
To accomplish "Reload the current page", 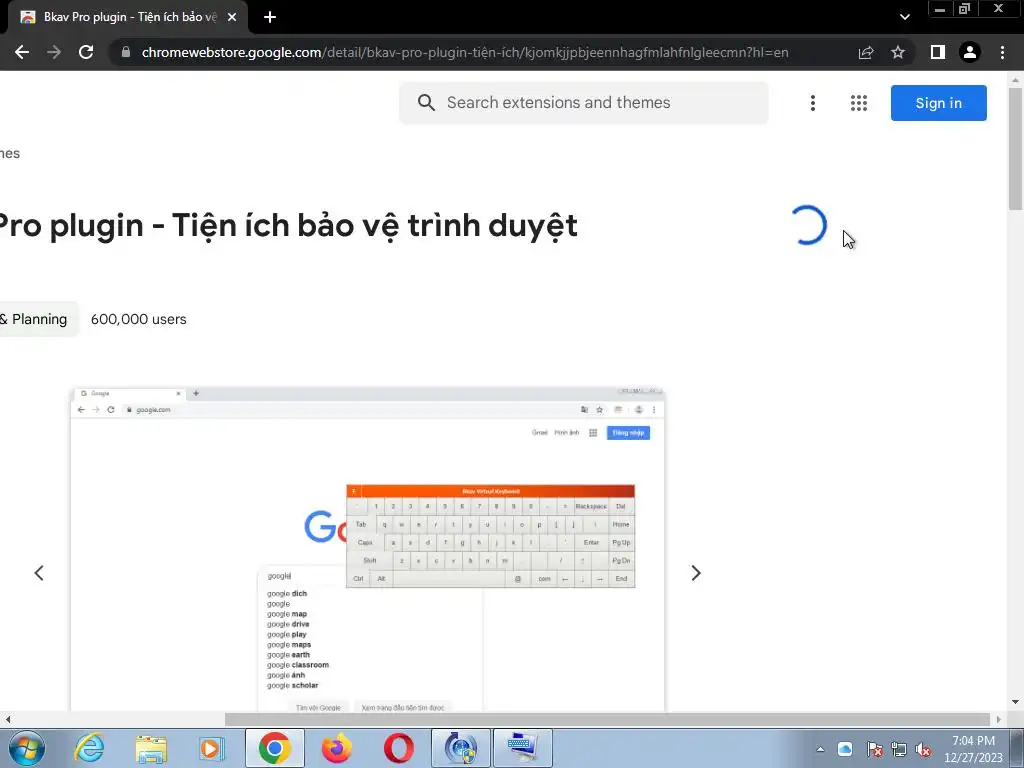I will pos(86,52).
